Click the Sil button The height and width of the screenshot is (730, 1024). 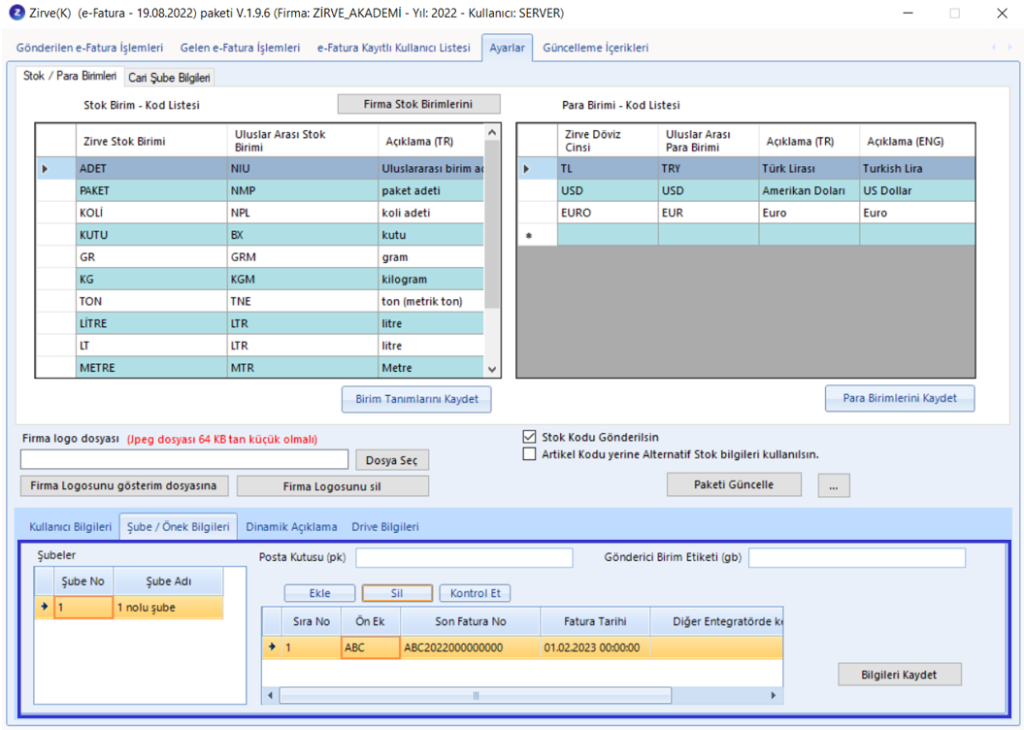397,593
